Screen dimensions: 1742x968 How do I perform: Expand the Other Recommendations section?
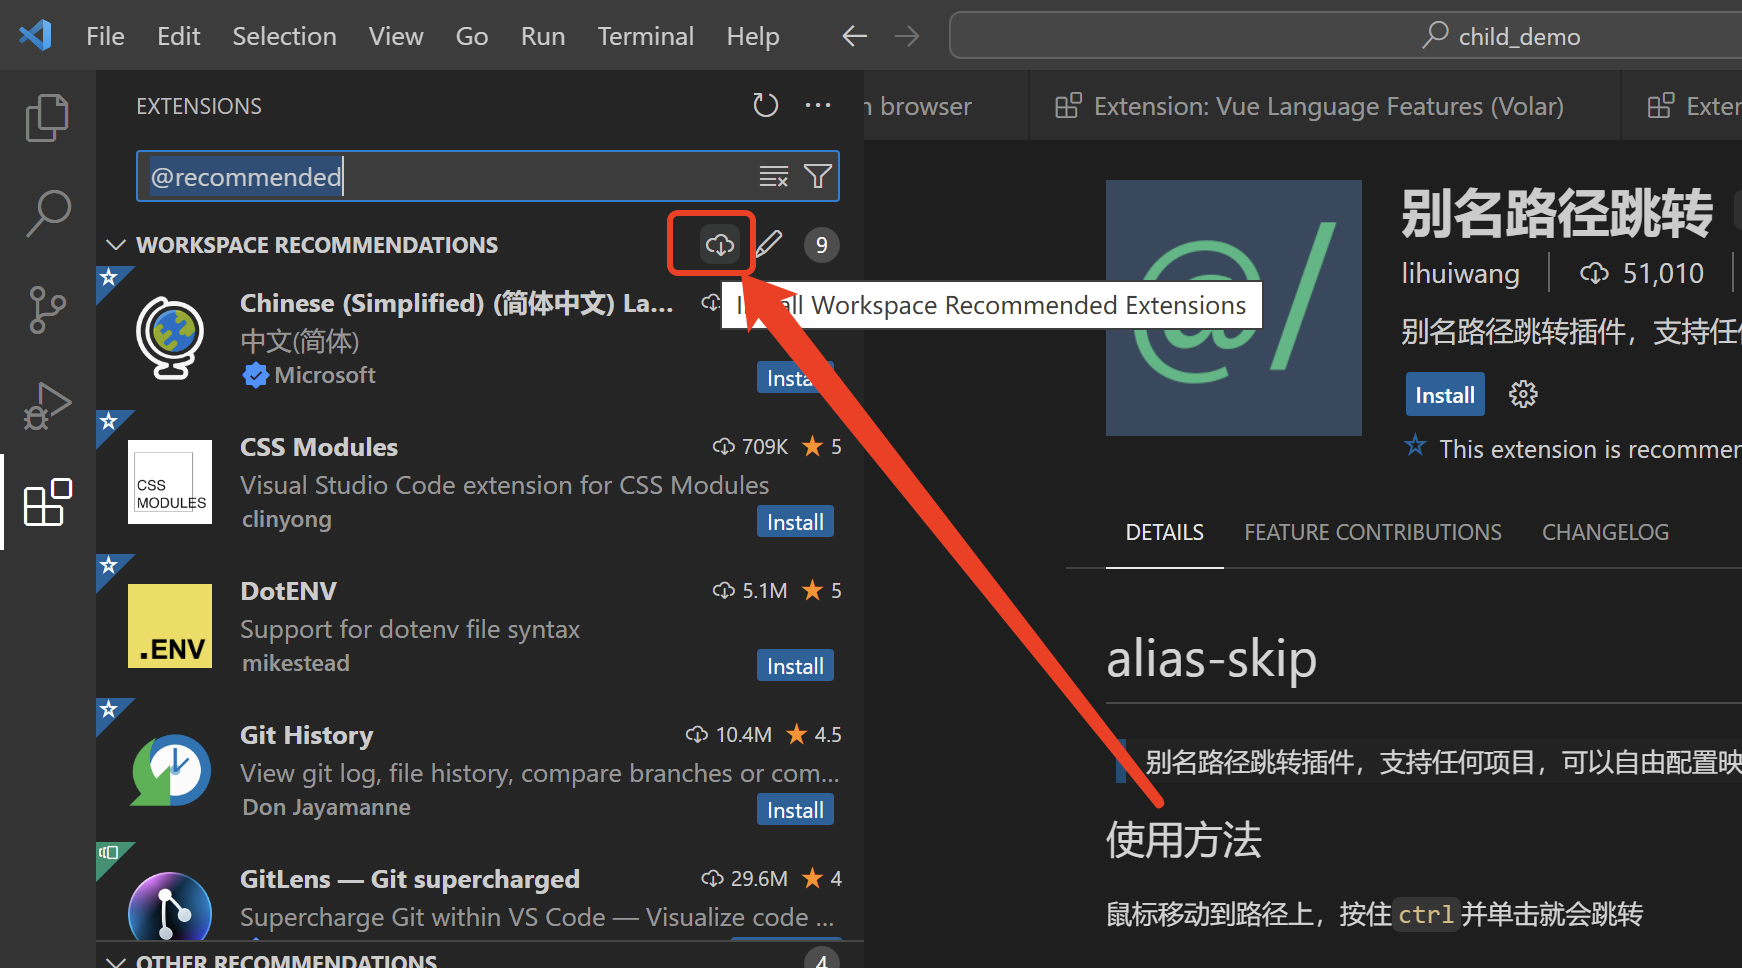click(x=116, y=961)
